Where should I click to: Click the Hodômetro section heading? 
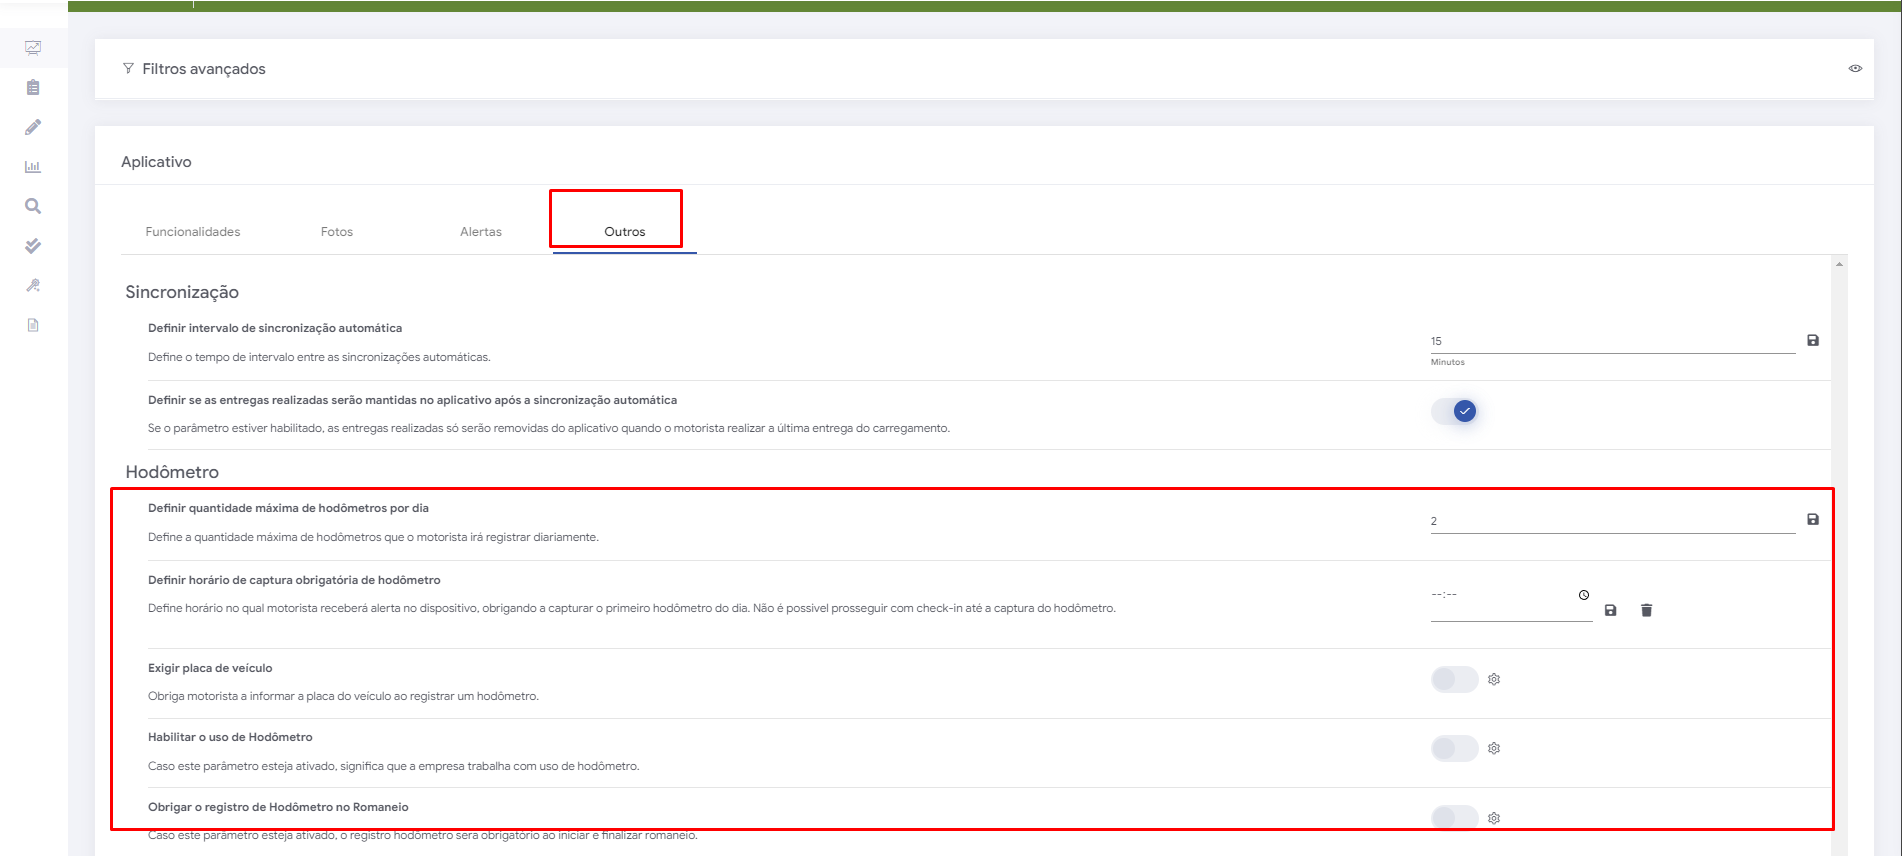172,472
